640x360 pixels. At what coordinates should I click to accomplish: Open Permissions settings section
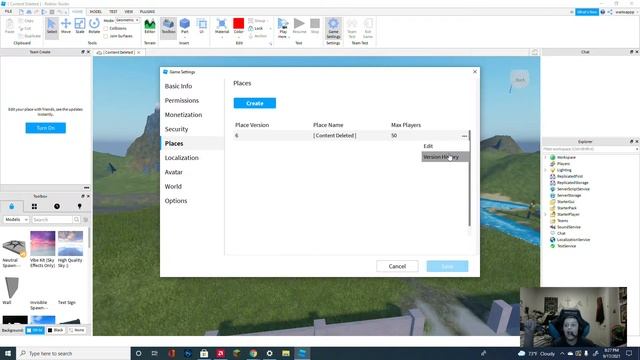(182, 100)
